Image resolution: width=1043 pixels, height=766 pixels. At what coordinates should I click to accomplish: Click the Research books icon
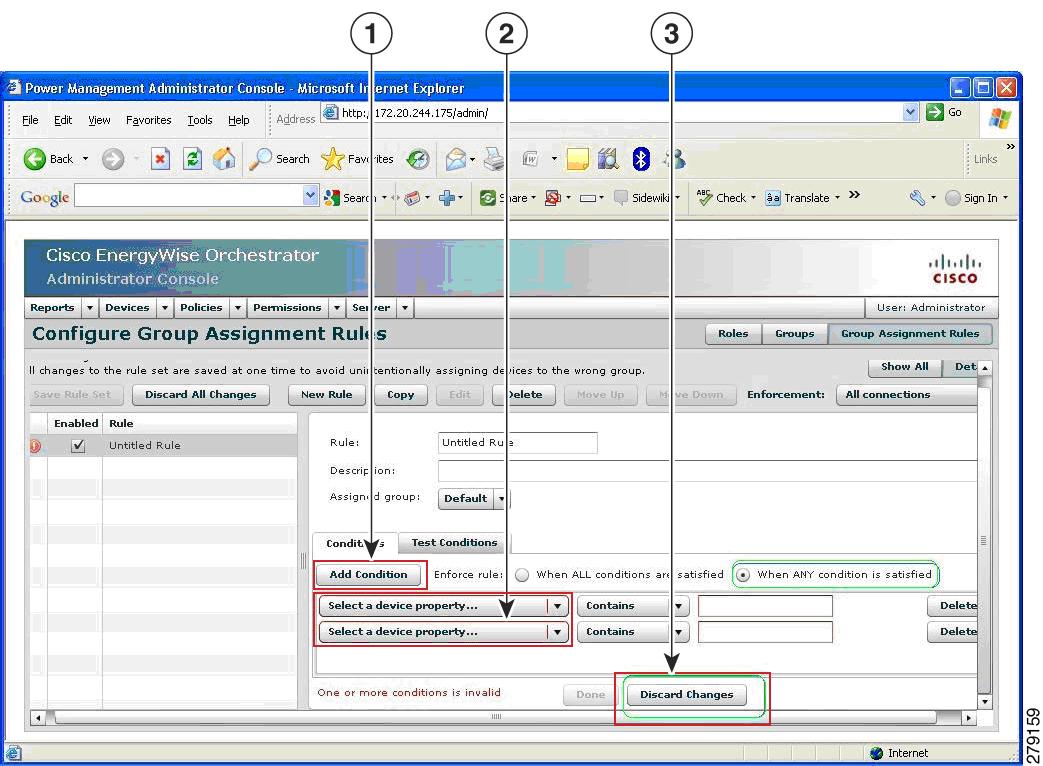[608, 159]
